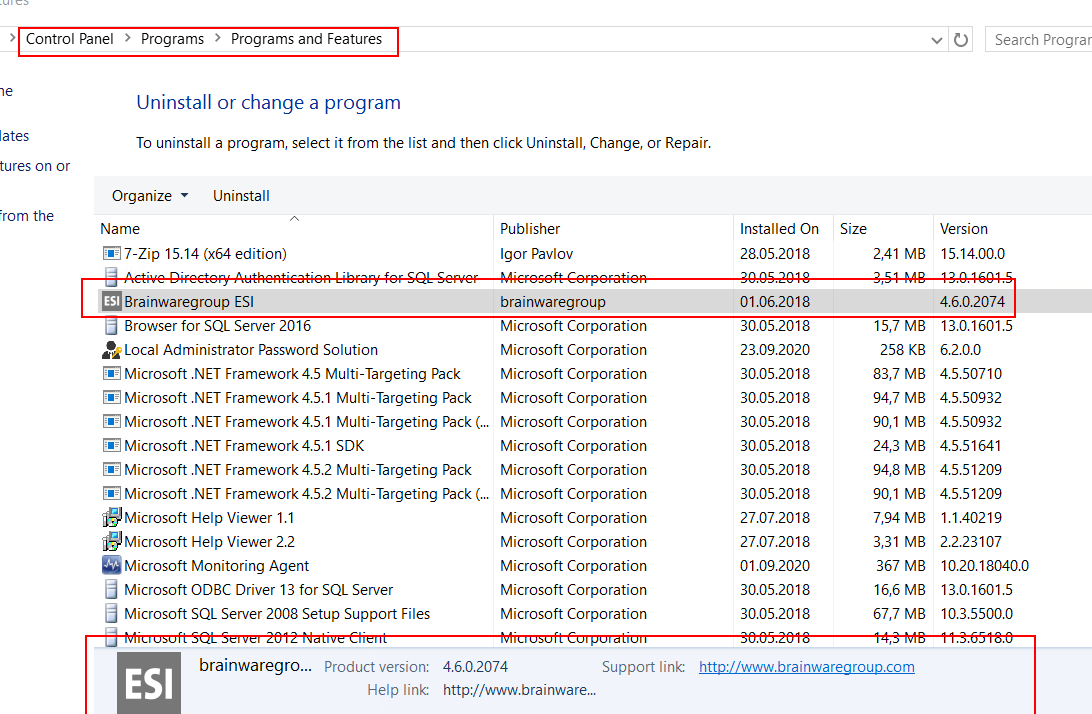Click Igor Pavlov publisher cell

536,254
